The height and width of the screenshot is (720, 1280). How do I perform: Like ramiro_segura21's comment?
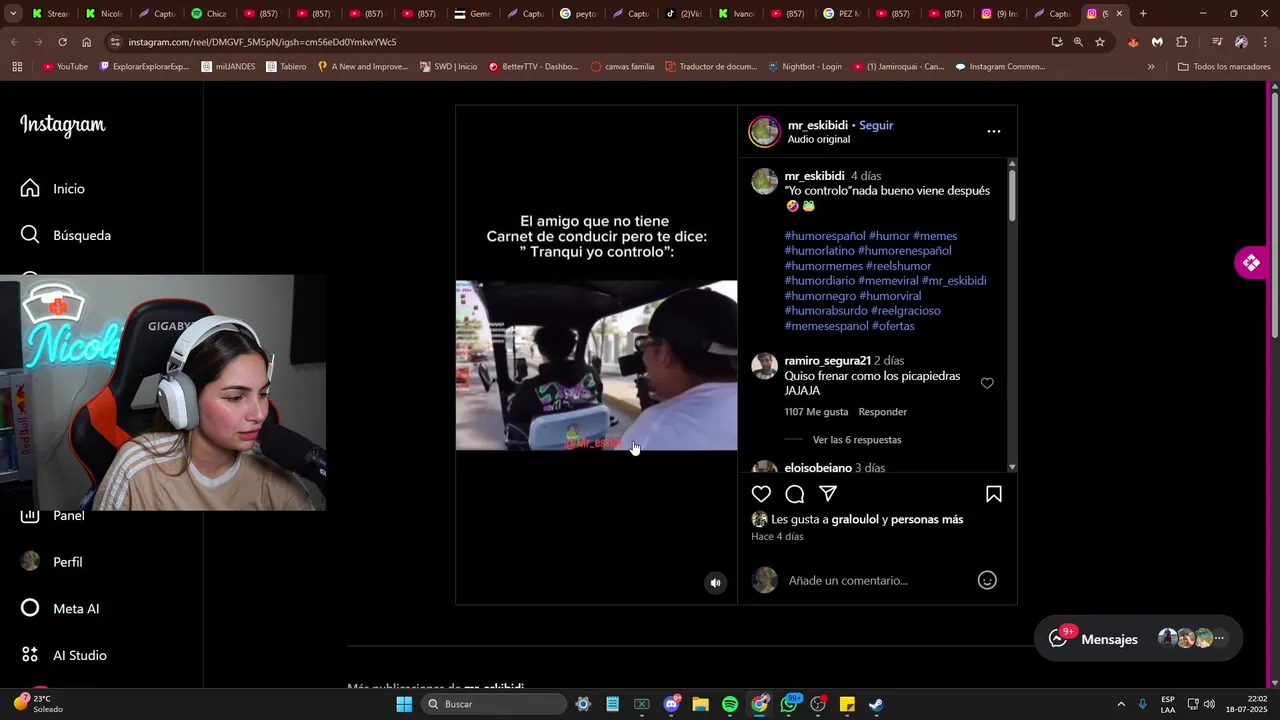coord(987,383)
